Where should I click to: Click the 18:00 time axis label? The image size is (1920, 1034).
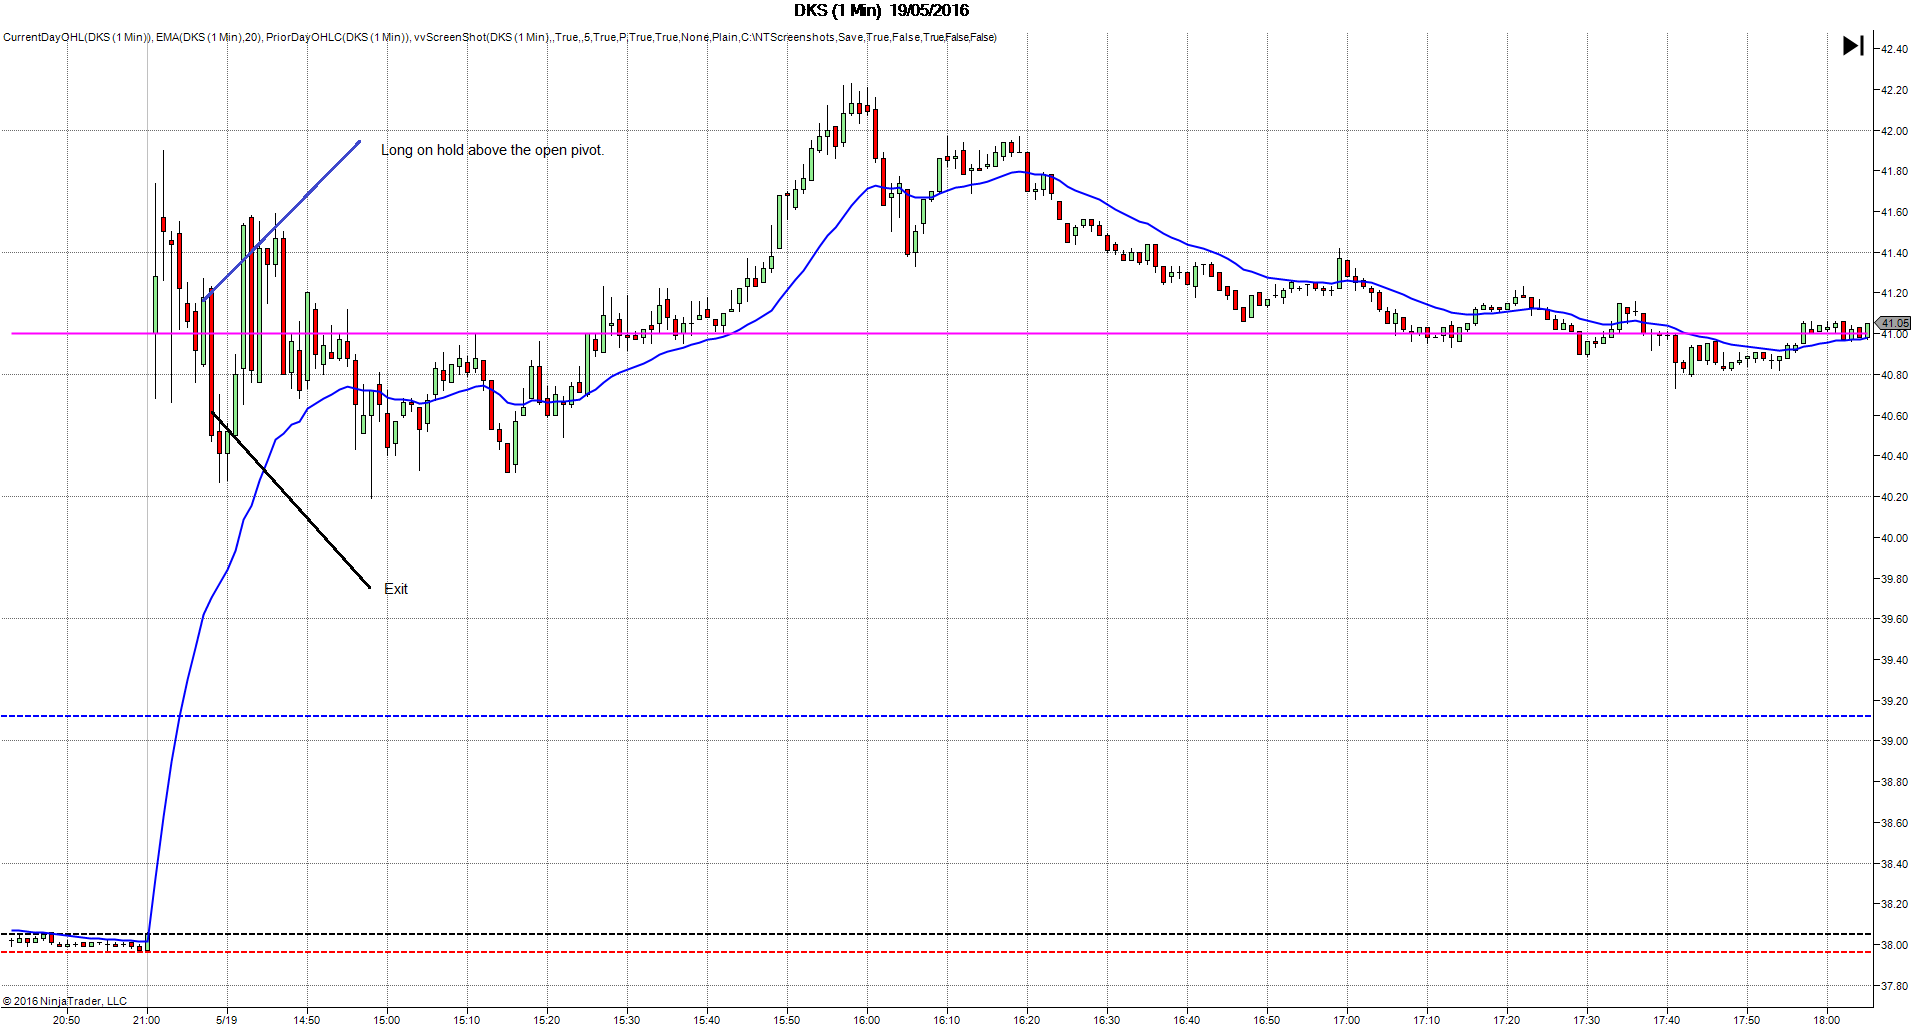(1827, 1020)
